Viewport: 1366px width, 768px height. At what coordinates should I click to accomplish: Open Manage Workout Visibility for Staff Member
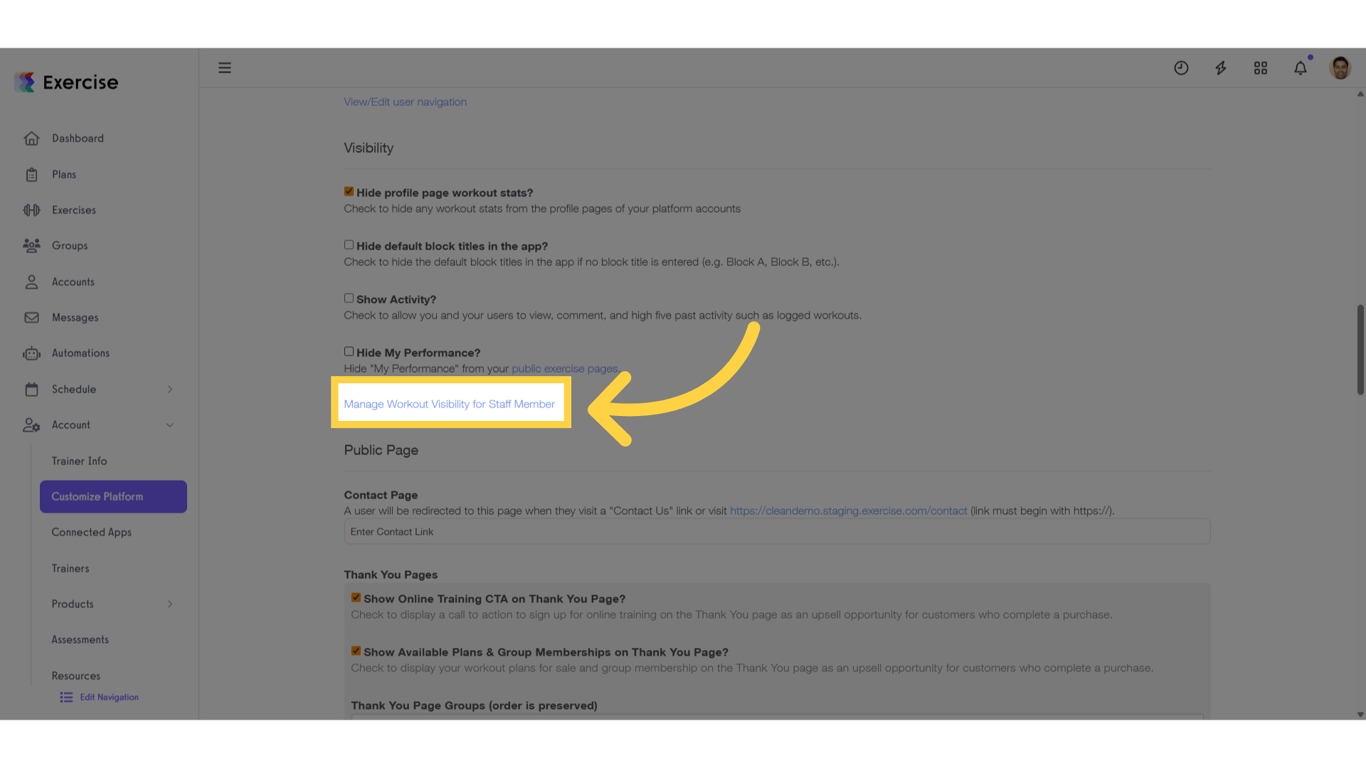point(449,404)
